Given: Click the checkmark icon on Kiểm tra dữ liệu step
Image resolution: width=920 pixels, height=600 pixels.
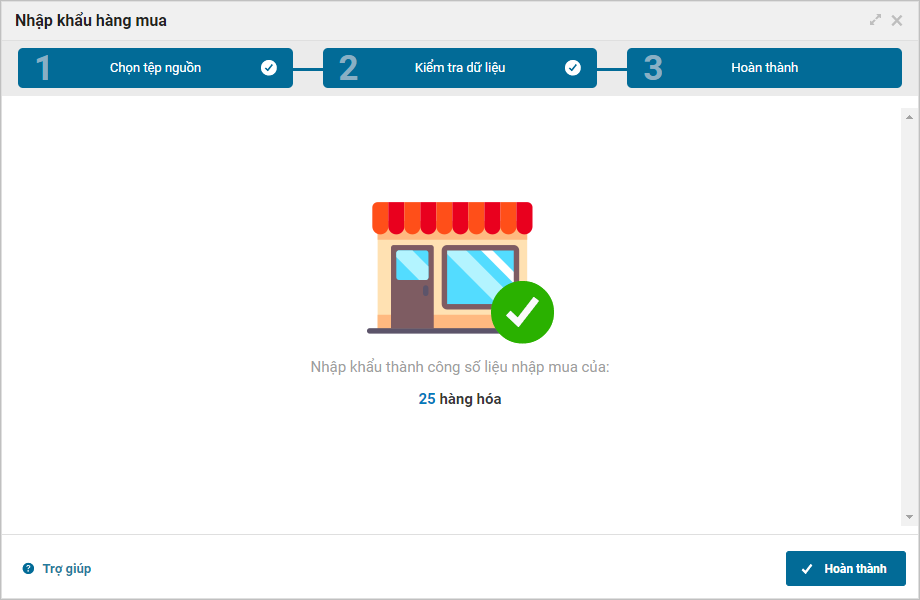Looking at the screenshot, I should click(573, 68).
